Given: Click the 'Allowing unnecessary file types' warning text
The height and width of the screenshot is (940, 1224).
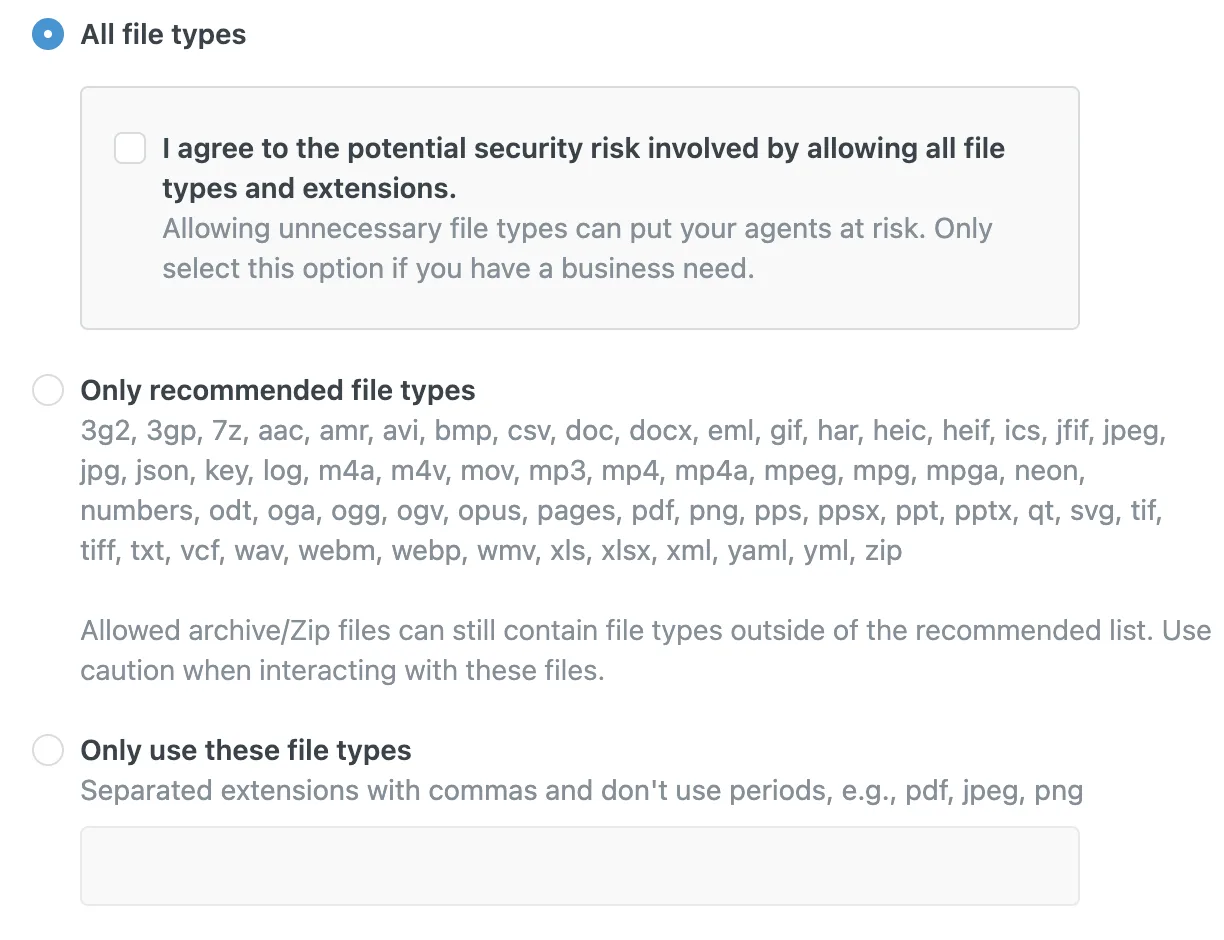Looking at the screenshot, I should pyautogui.click(x=577, y=229).
